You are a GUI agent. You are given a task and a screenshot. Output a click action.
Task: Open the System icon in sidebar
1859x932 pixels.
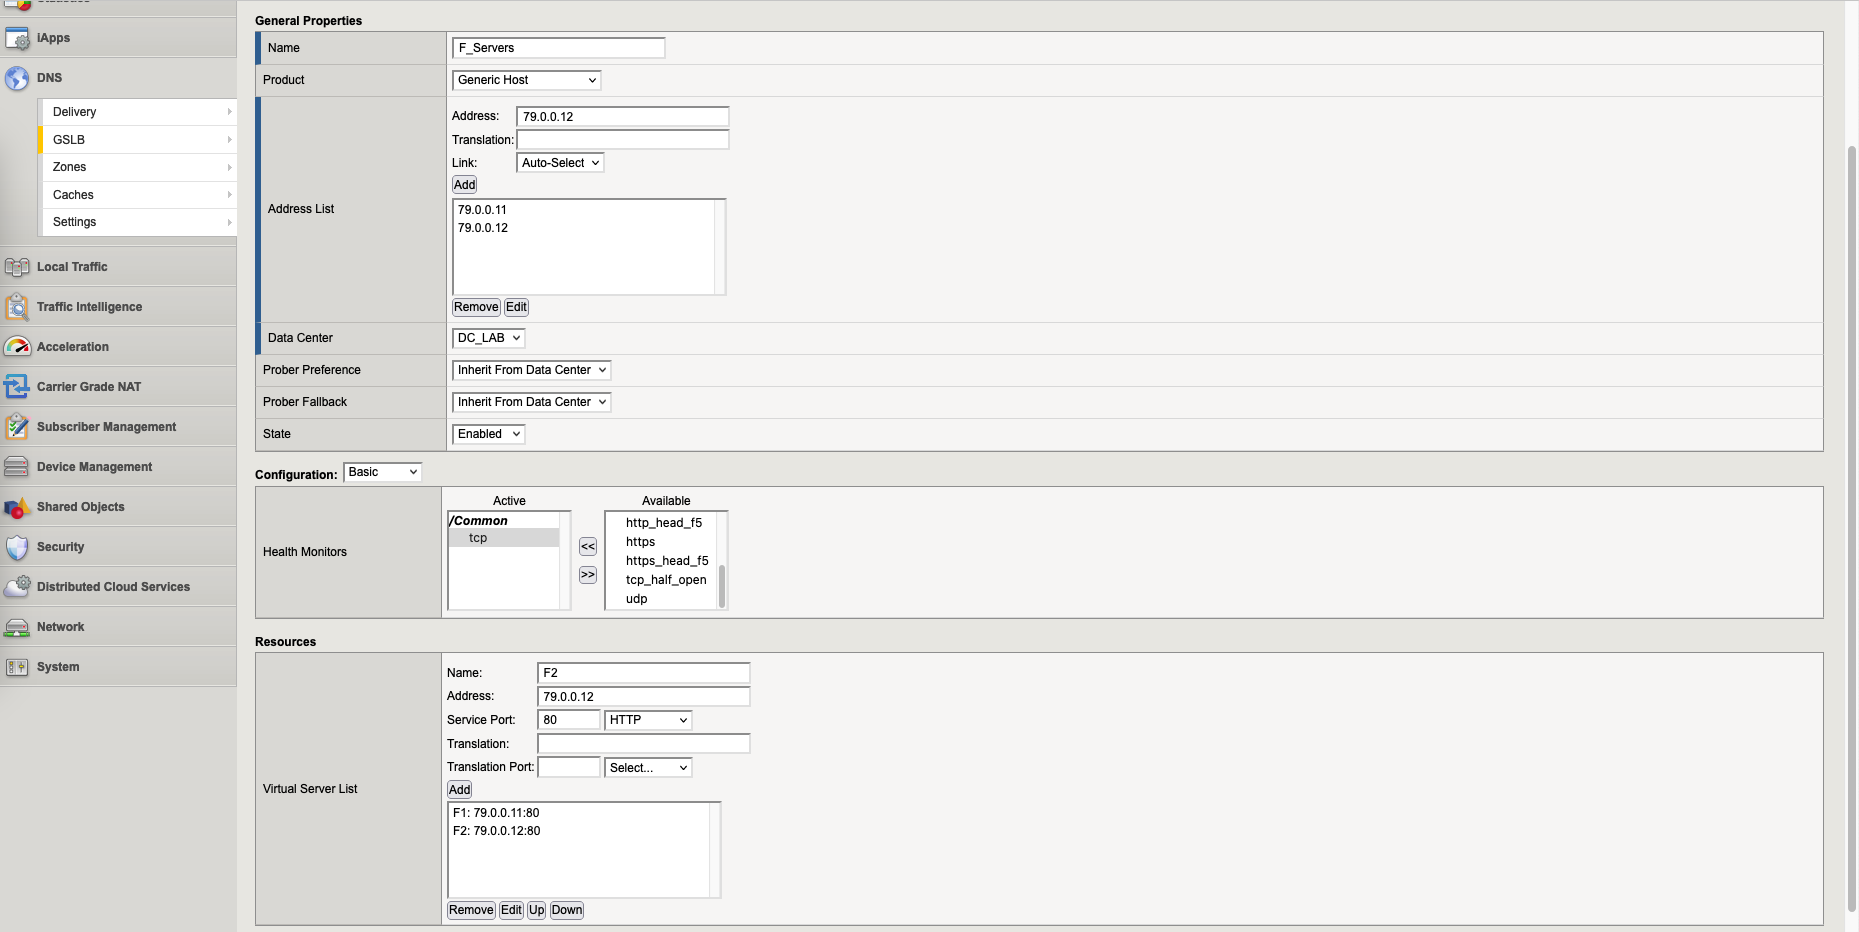(x=17, y=667)
